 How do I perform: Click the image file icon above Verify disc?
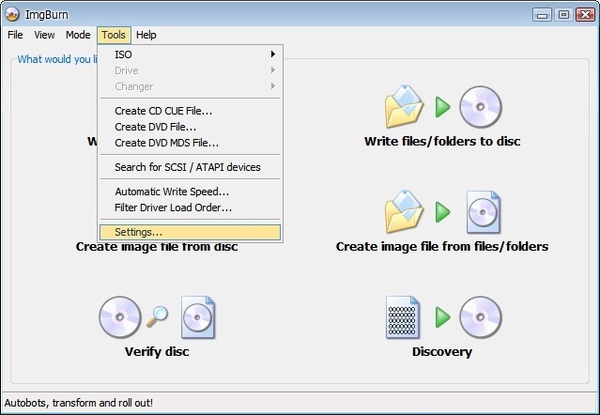pos(198,317)
